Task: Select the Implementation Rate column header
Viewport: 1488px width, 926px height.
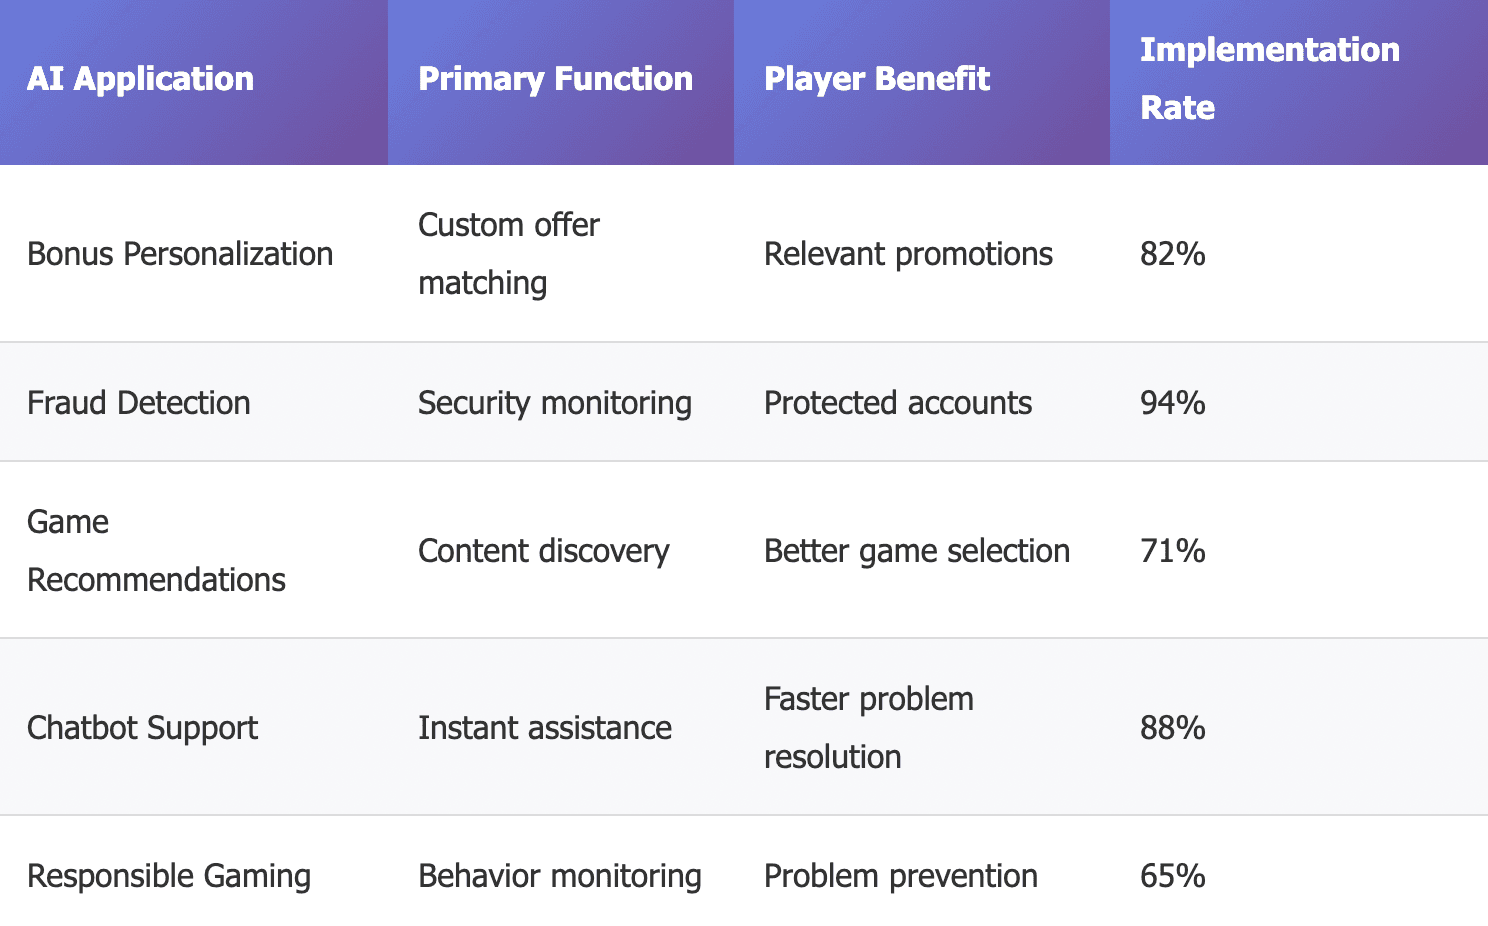Action: [x=1269, y=79]
